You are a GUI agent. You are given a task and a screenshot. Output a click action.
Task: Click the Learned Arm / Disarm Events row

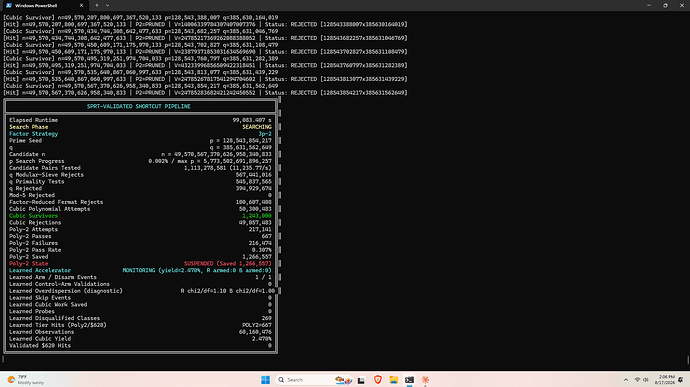click(140, 277)
